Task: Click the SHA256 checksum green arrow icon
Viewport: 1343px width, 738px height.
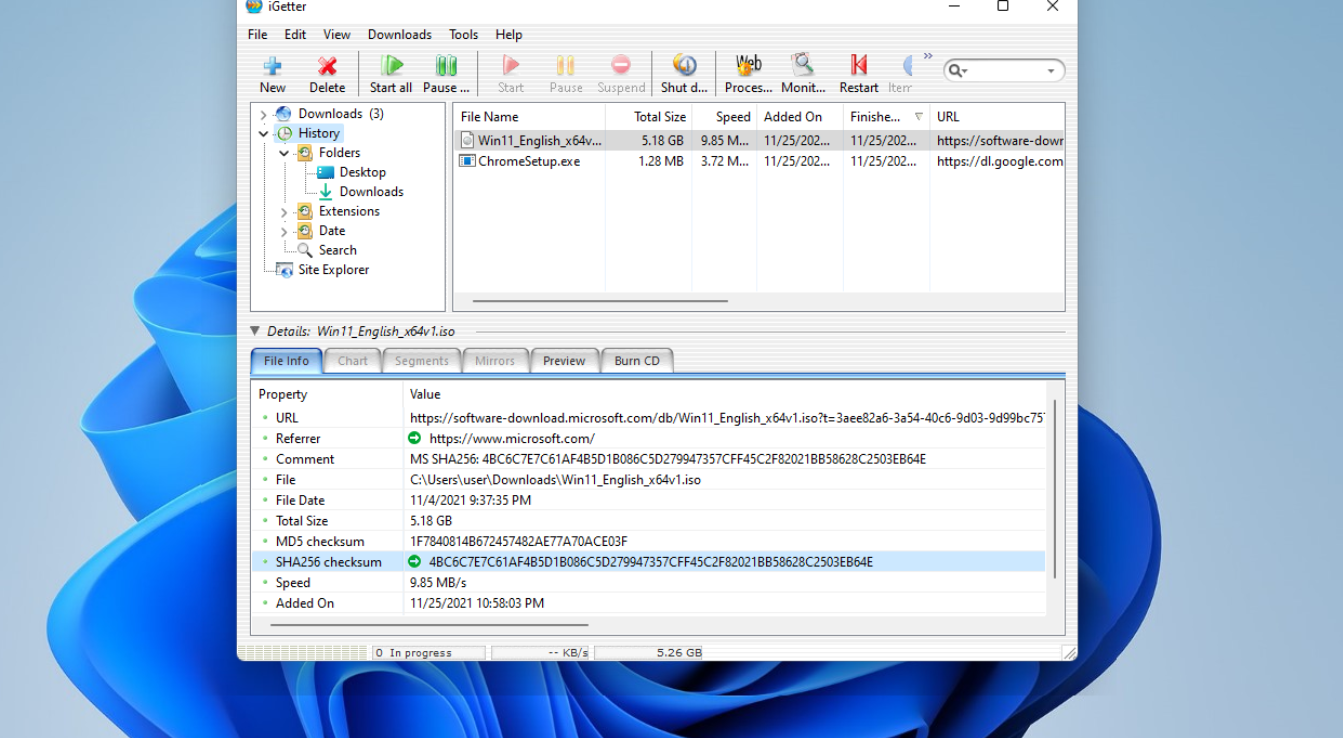Action: pos(415,562)
